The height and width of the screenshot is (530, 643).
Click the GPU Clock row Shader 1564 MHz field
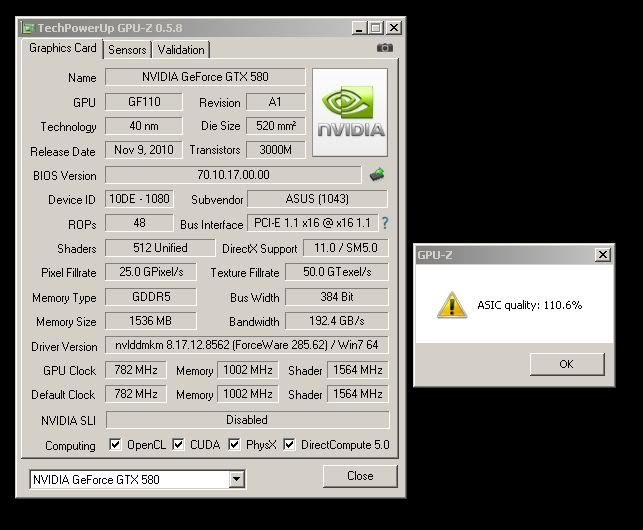[358, 370]
